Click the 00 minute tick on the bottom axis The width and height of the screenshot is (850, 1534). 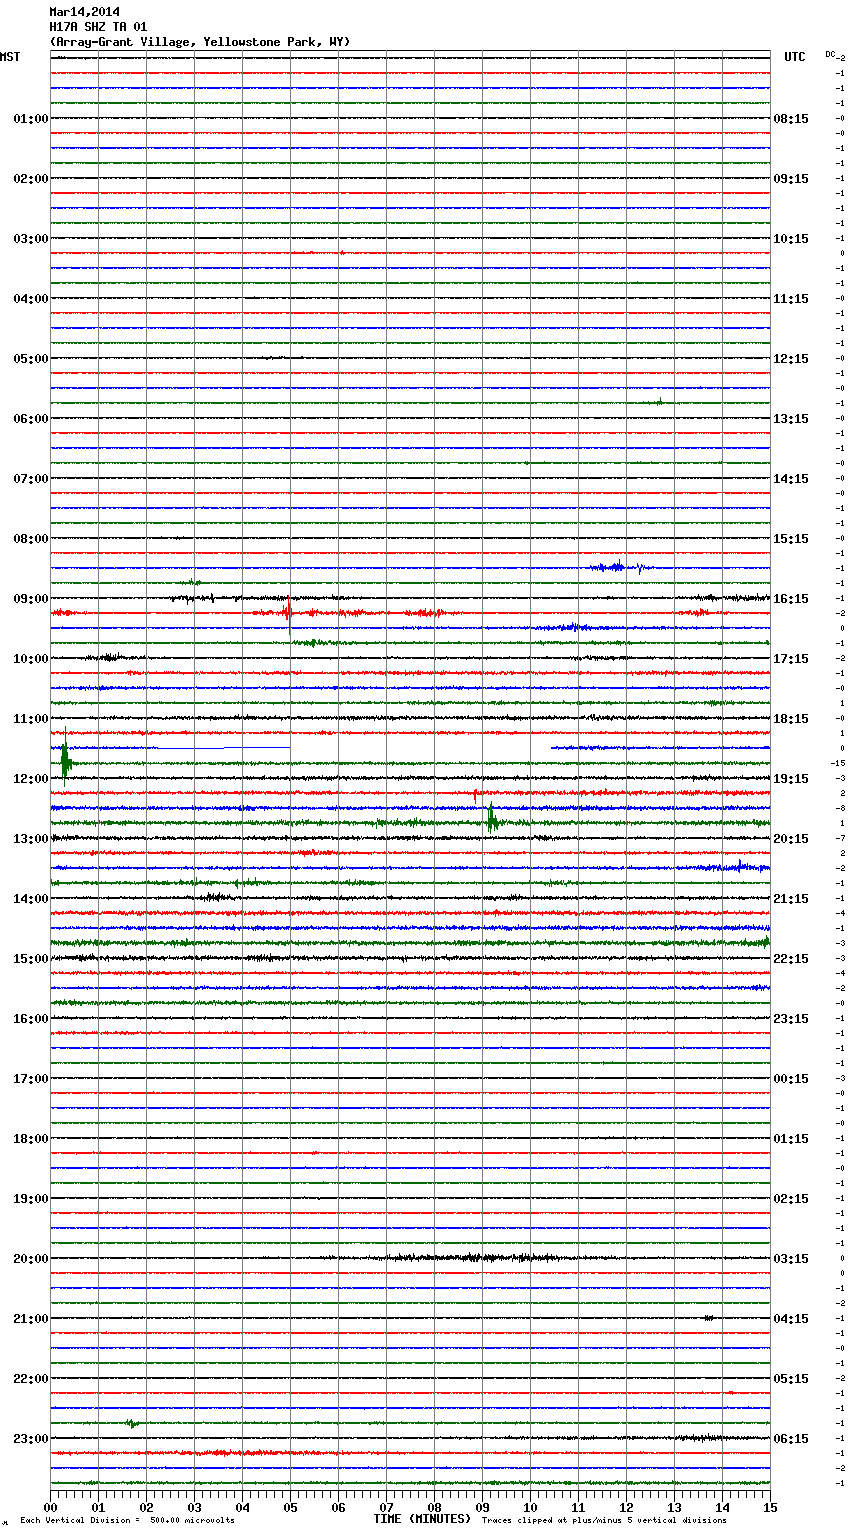pyautogui.click(x=50, y=1507)
